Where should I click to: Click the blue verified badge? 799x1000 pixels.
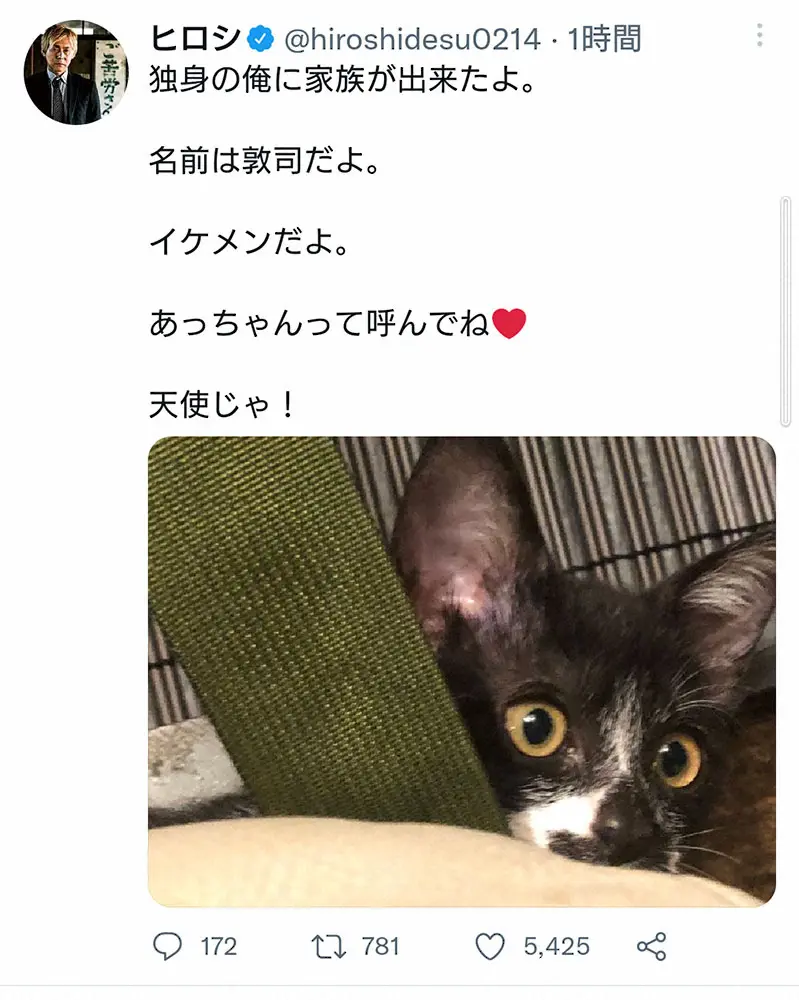click(x=260, y=40)
